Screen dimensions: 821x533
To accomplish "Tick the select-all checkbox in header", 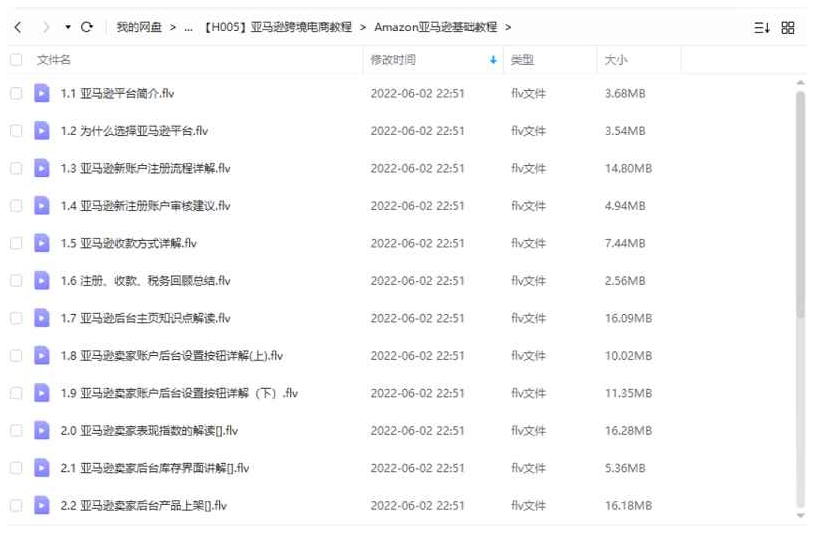I will [16, 60].
